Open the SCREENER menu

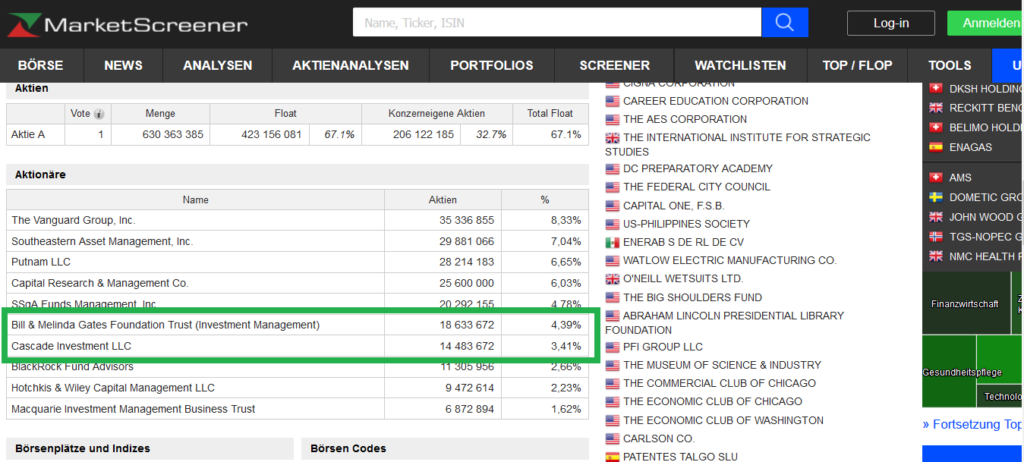click(615, 65)
